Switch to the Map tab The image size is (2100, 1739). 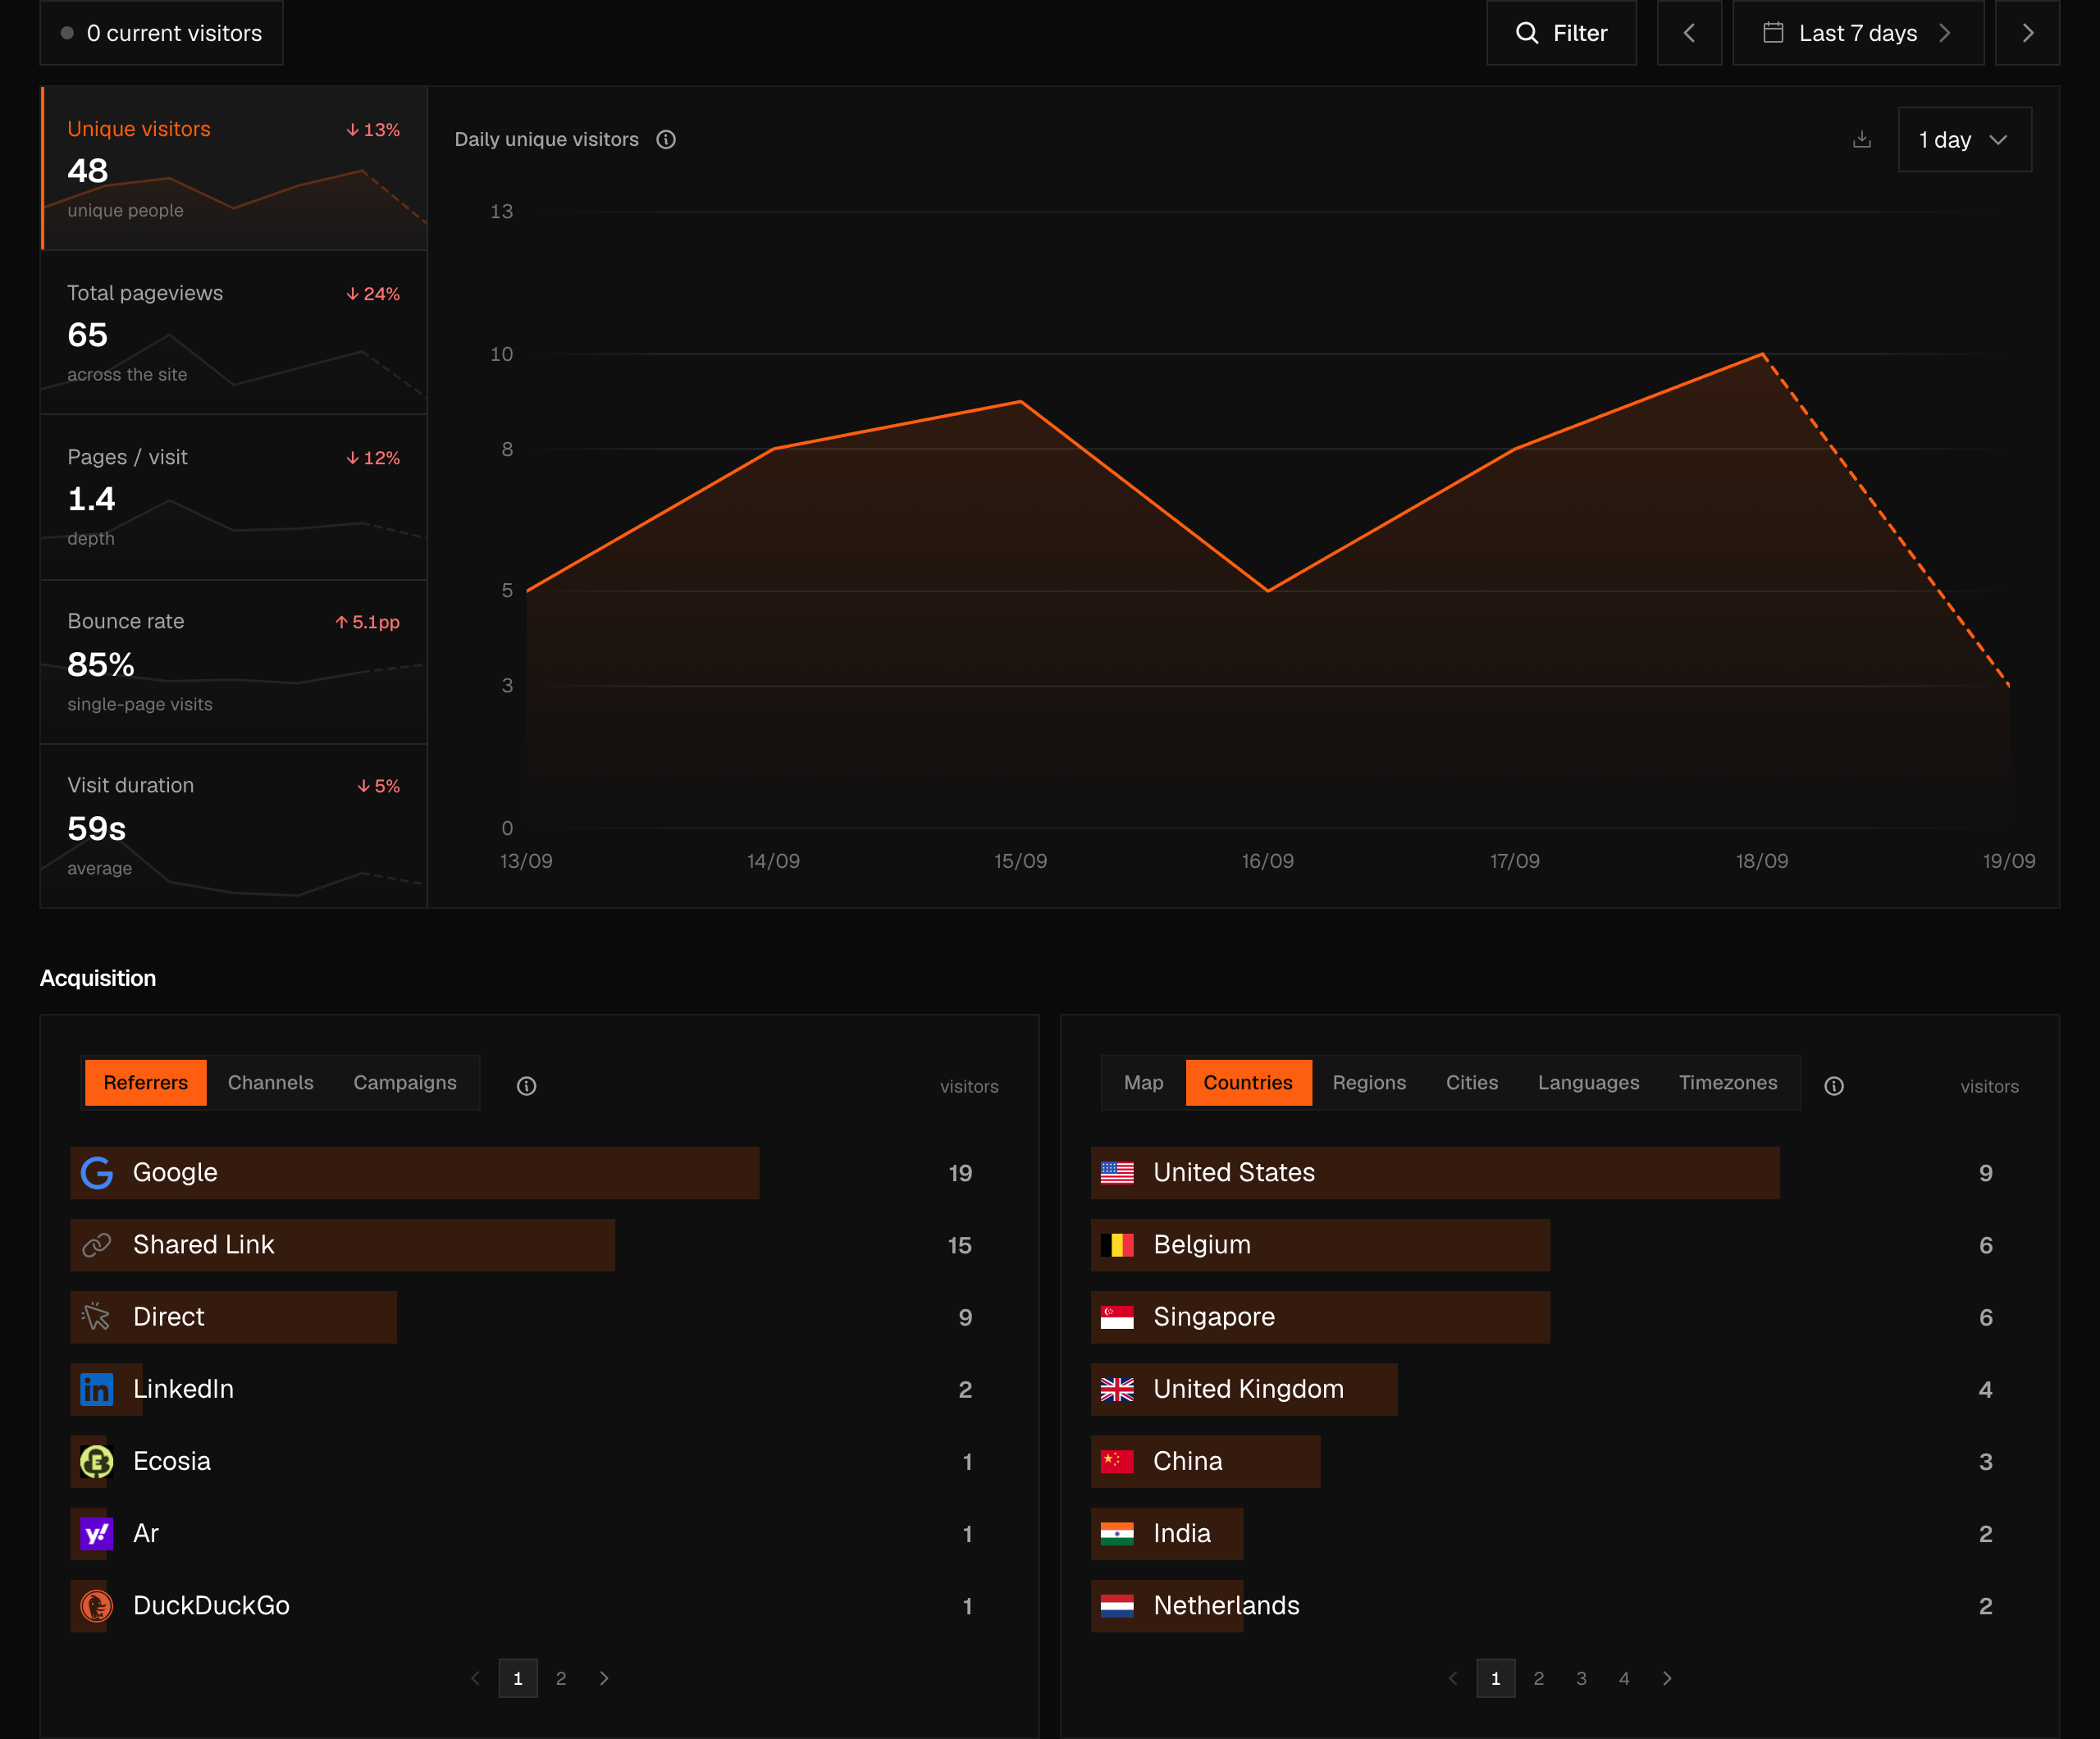[1144, 1083]
